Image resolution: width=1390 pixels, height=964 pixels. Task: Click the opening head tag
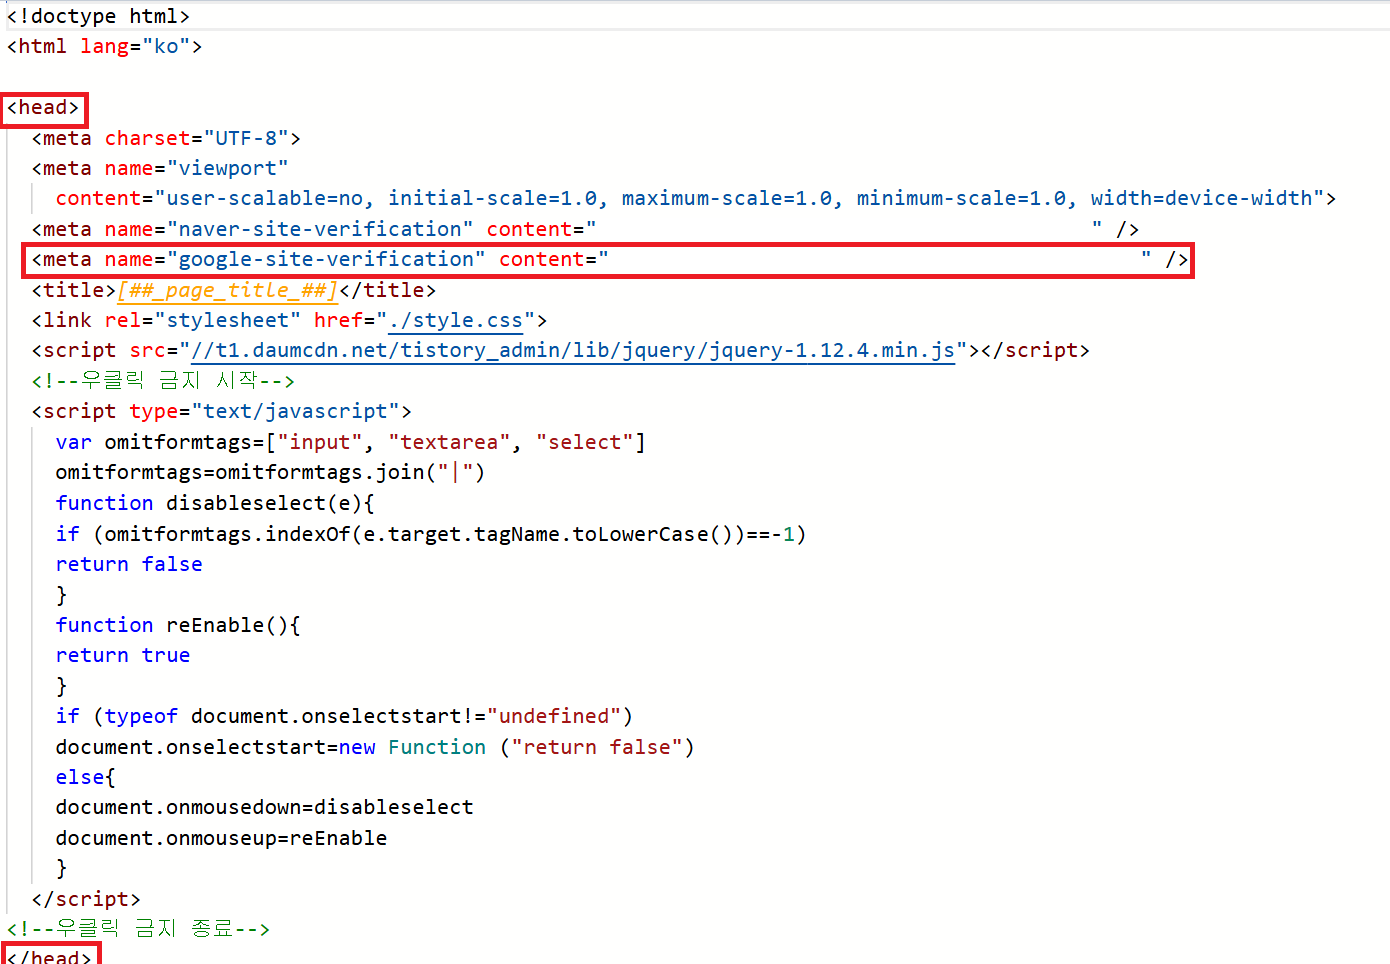[x=44, y=108]
